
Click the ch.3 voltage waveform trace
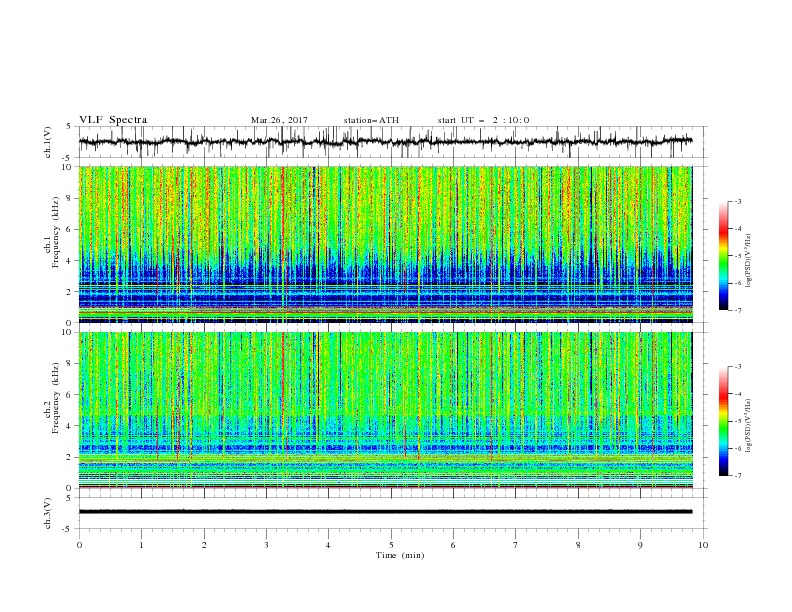385,512
